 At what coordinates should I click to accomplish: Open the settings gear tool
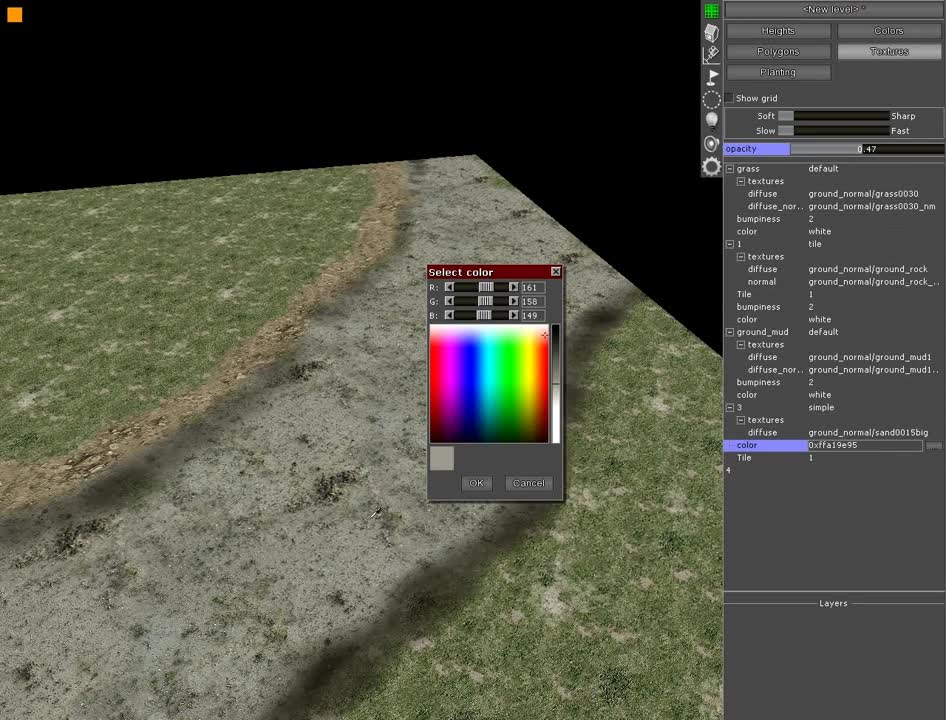pyautogui.click(x=711, y=166)
